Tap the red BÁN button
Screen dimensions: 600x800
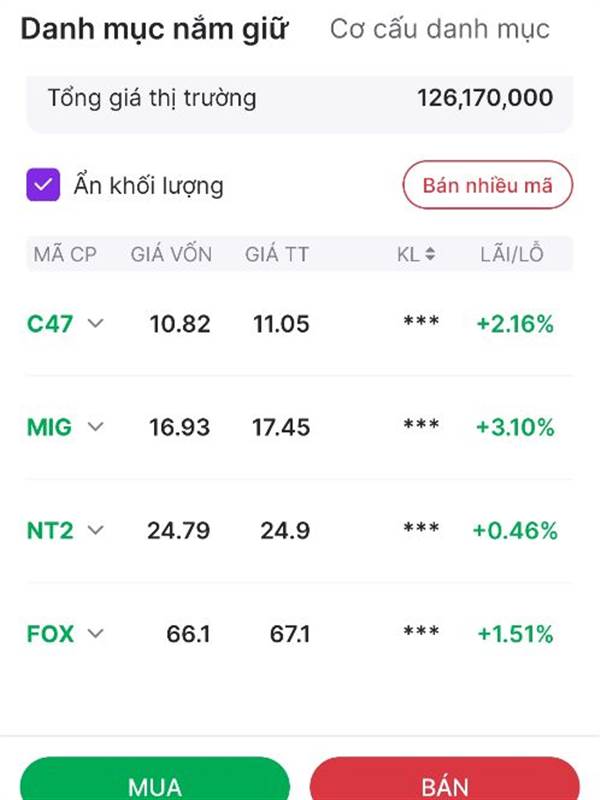click(445, 784)
